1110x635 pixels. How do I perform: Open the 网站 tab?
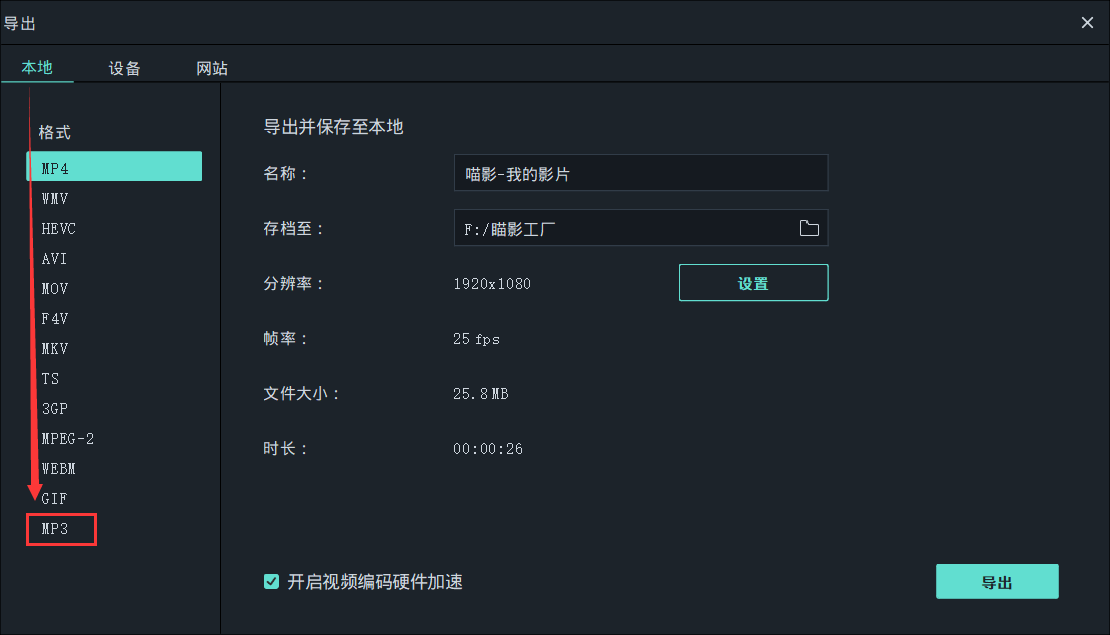211,68
